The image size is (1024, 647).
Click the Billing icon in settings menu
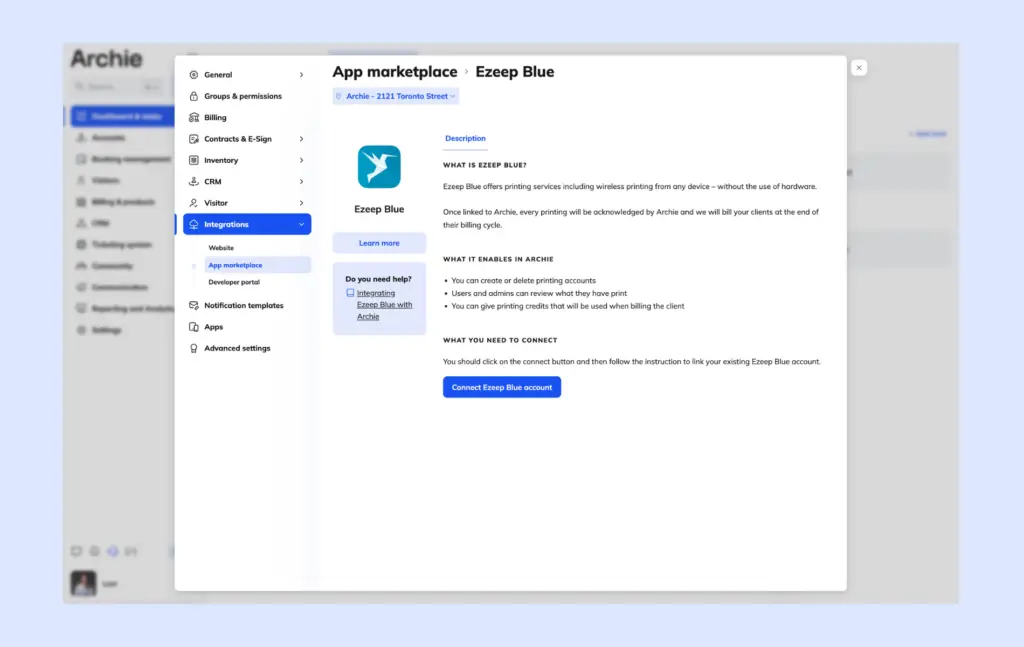coord(193,118)
